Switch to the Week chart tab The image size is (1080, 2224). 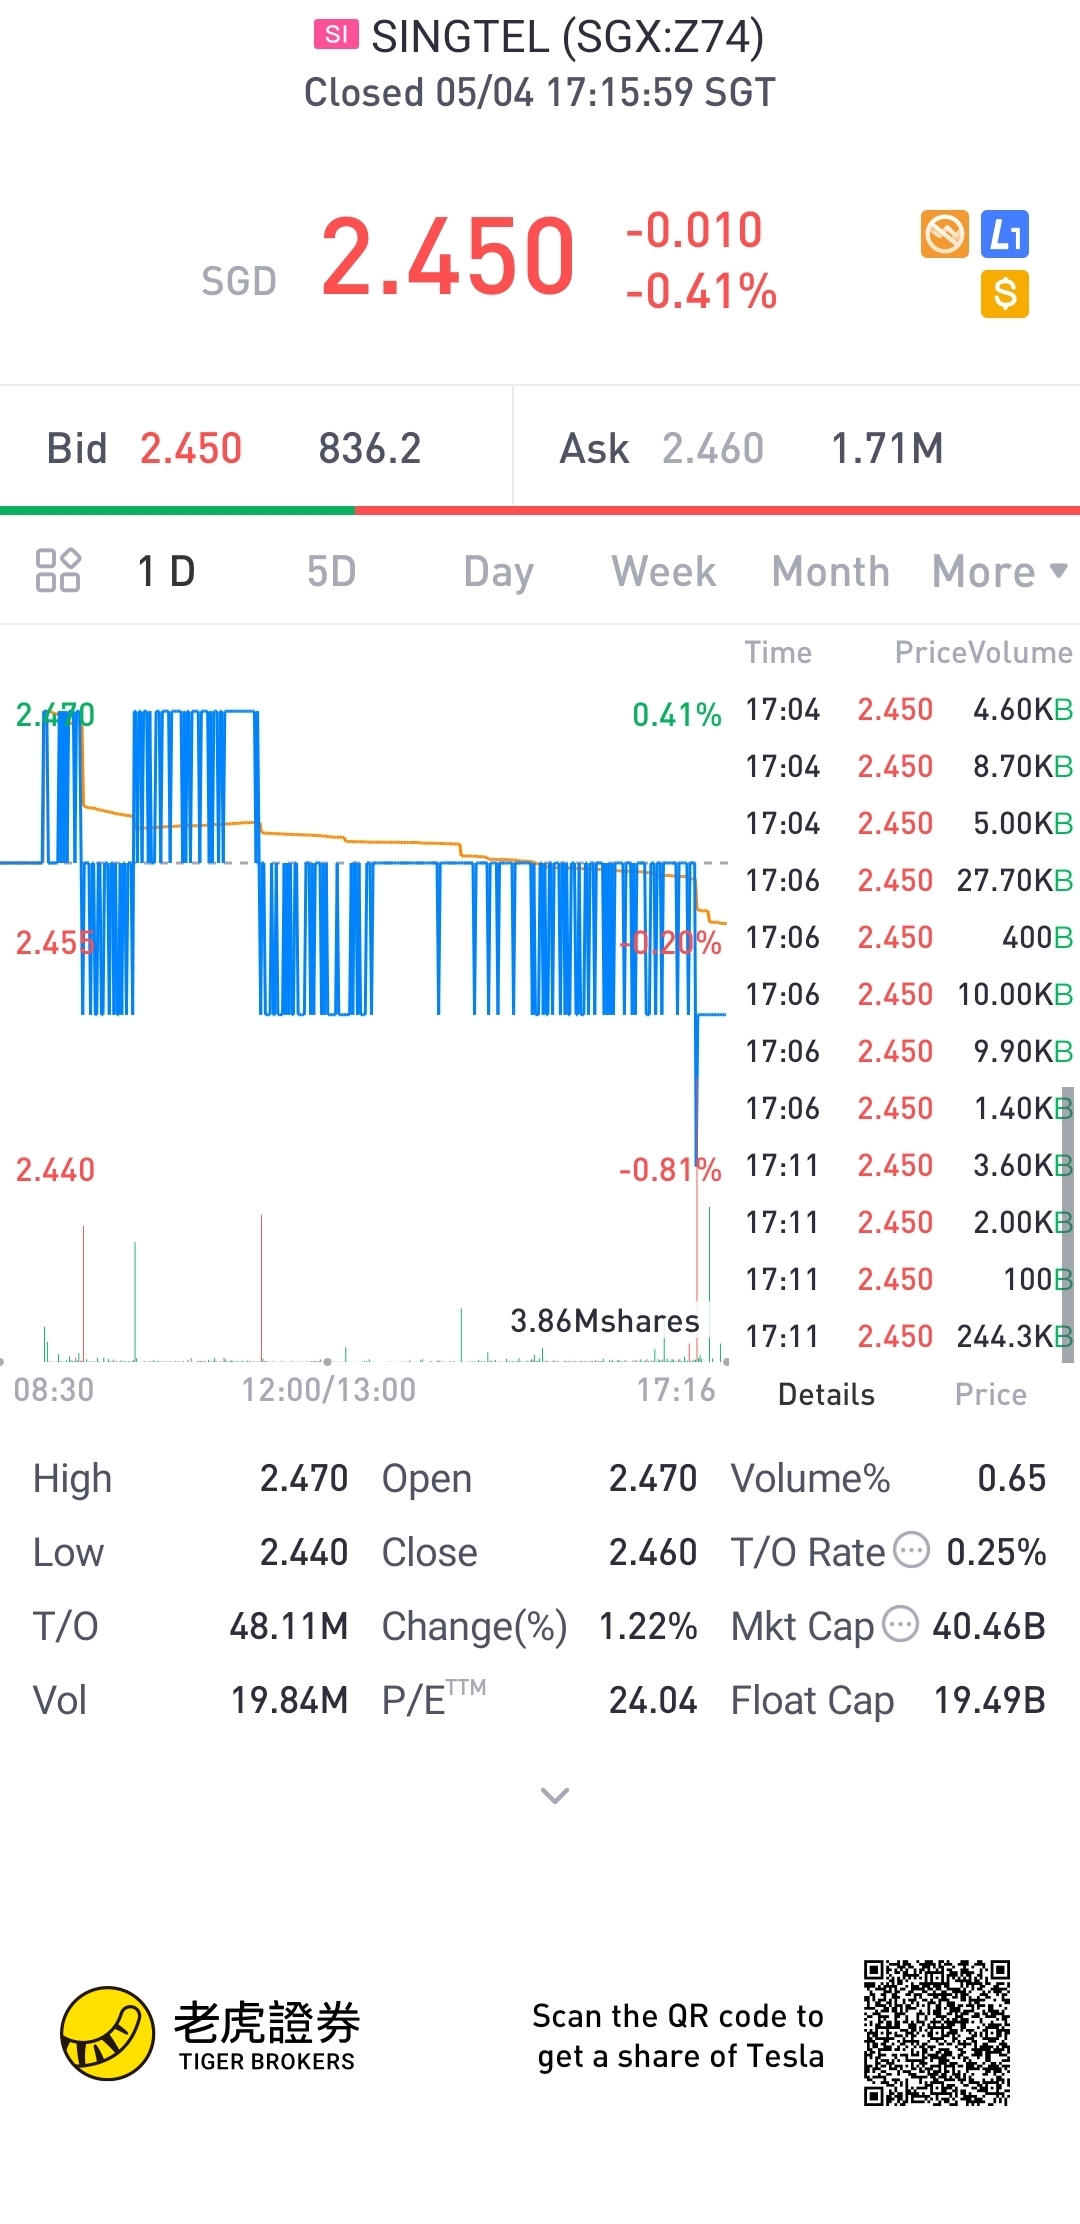pyautogui.click(x=664, y=572)
